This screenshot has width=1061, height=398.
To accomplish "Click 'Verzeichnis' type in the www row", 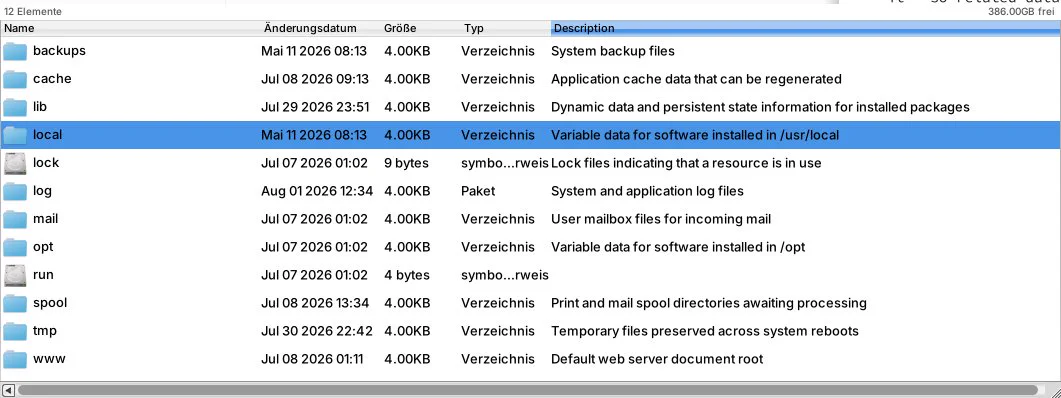I will pos(498,359).
